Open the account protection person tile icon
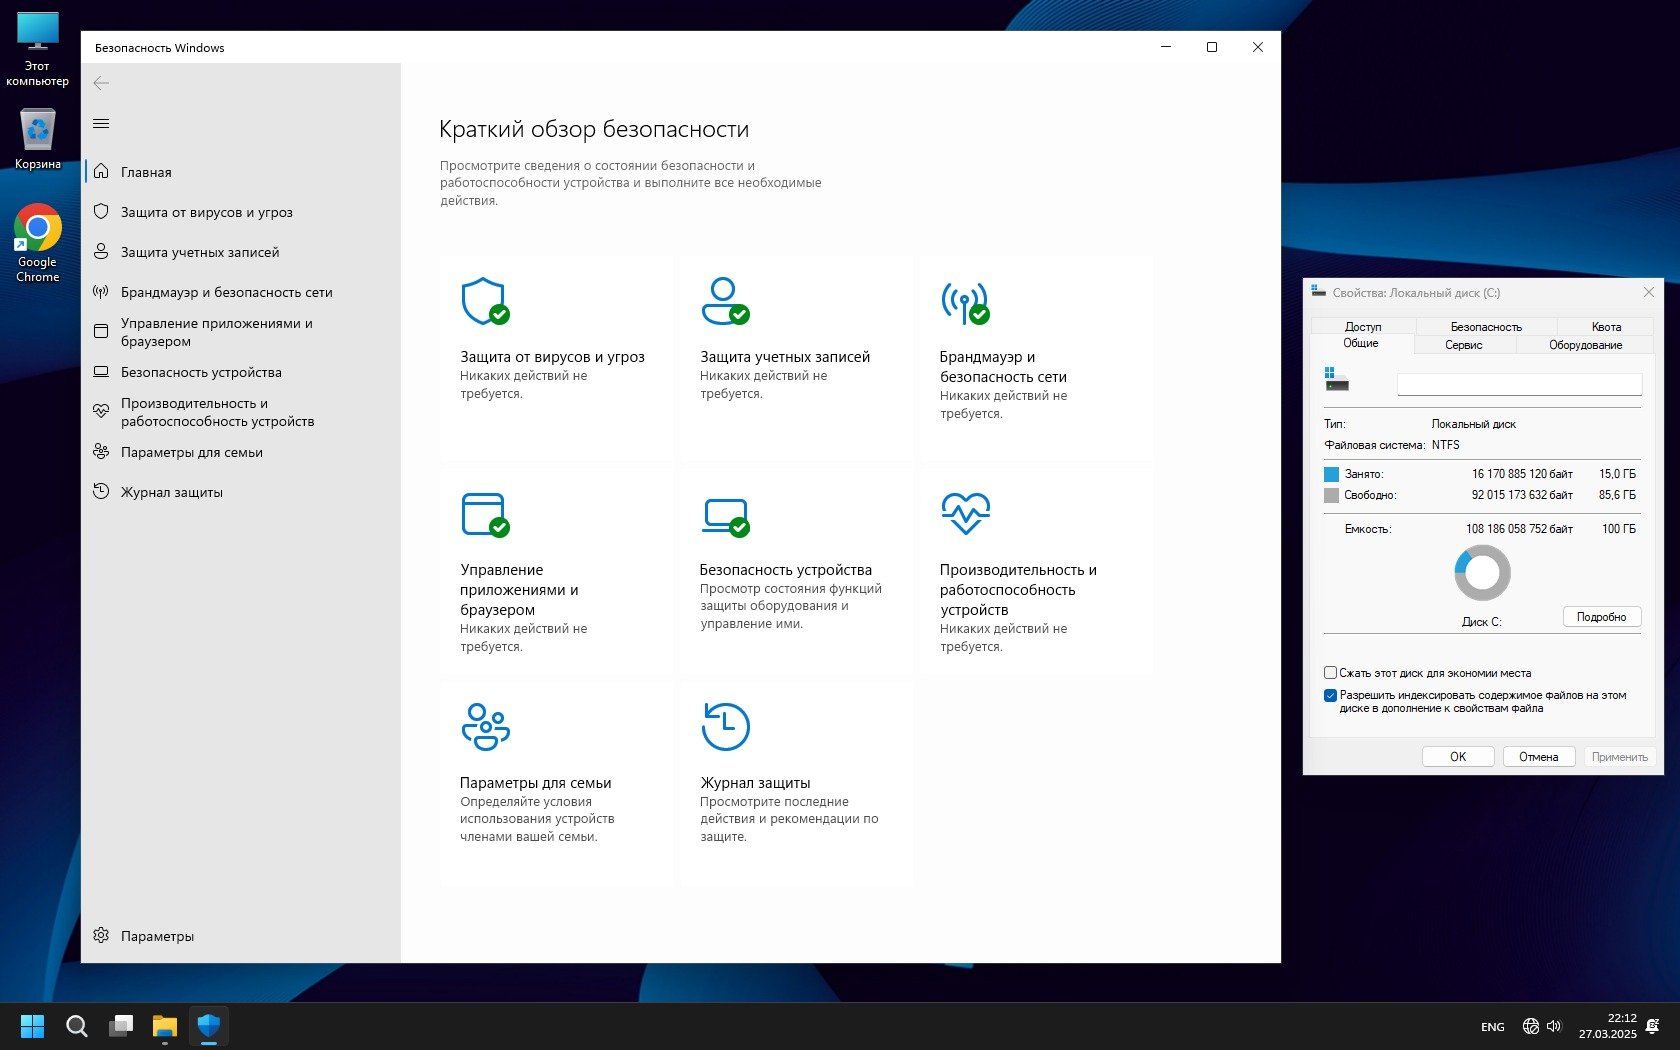This screenshot has height=1050, width=1680. pos(724,301)
